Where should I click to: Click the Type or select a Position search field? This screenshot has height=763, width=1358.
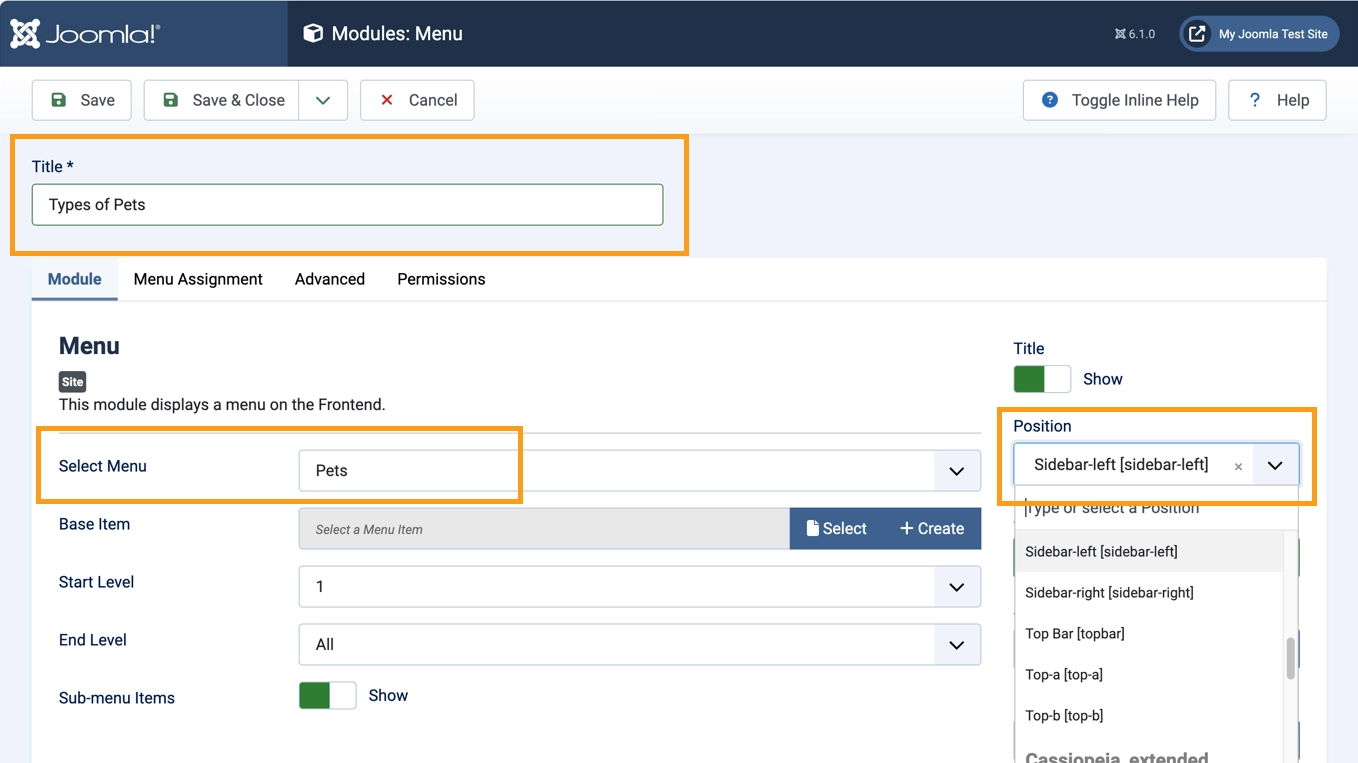click(x=1156, y=508)
